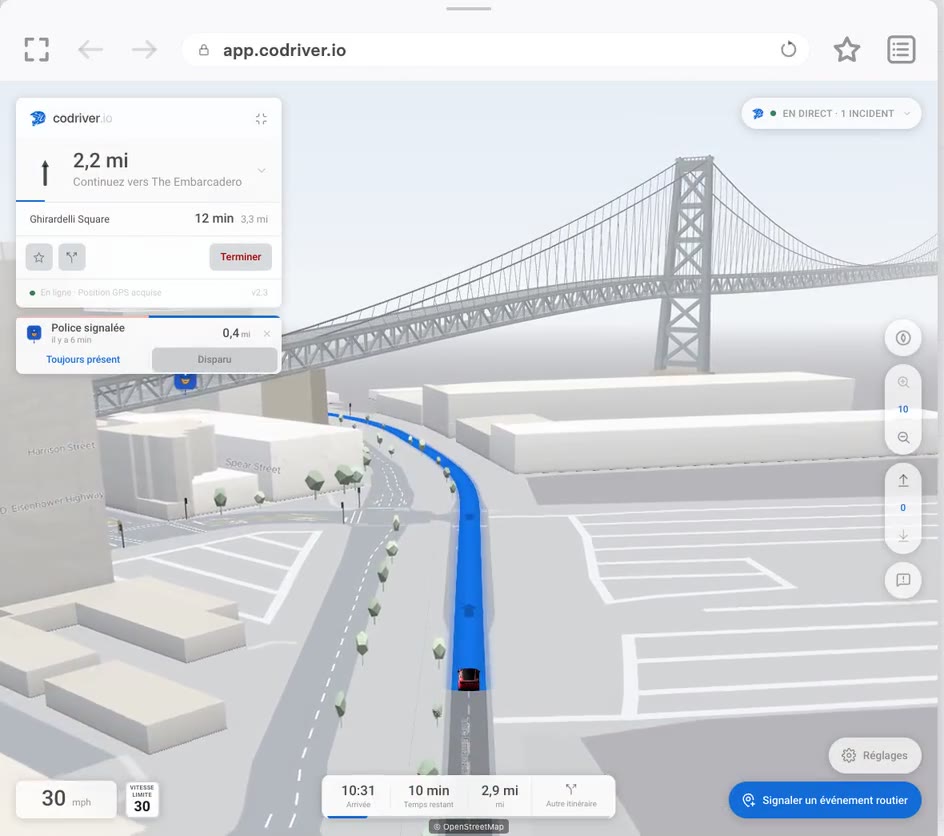Click the police marker on the map
Screen dimensions: 944x836
[185, 380]
